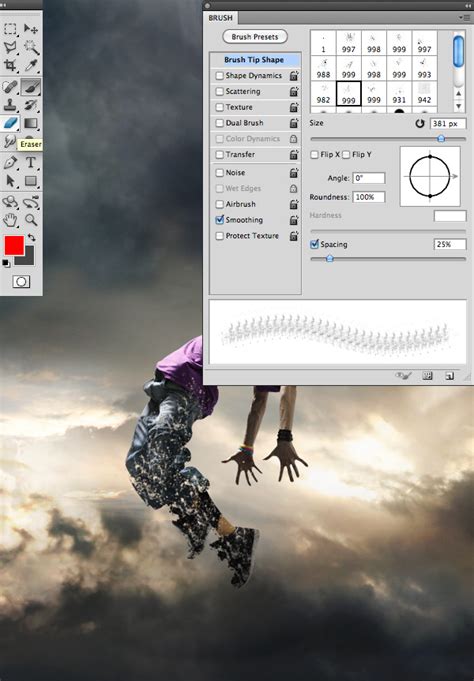The image size is (474, 681).
Task: Select the Horizontal Type tool
Action: [x=30, y=162]
